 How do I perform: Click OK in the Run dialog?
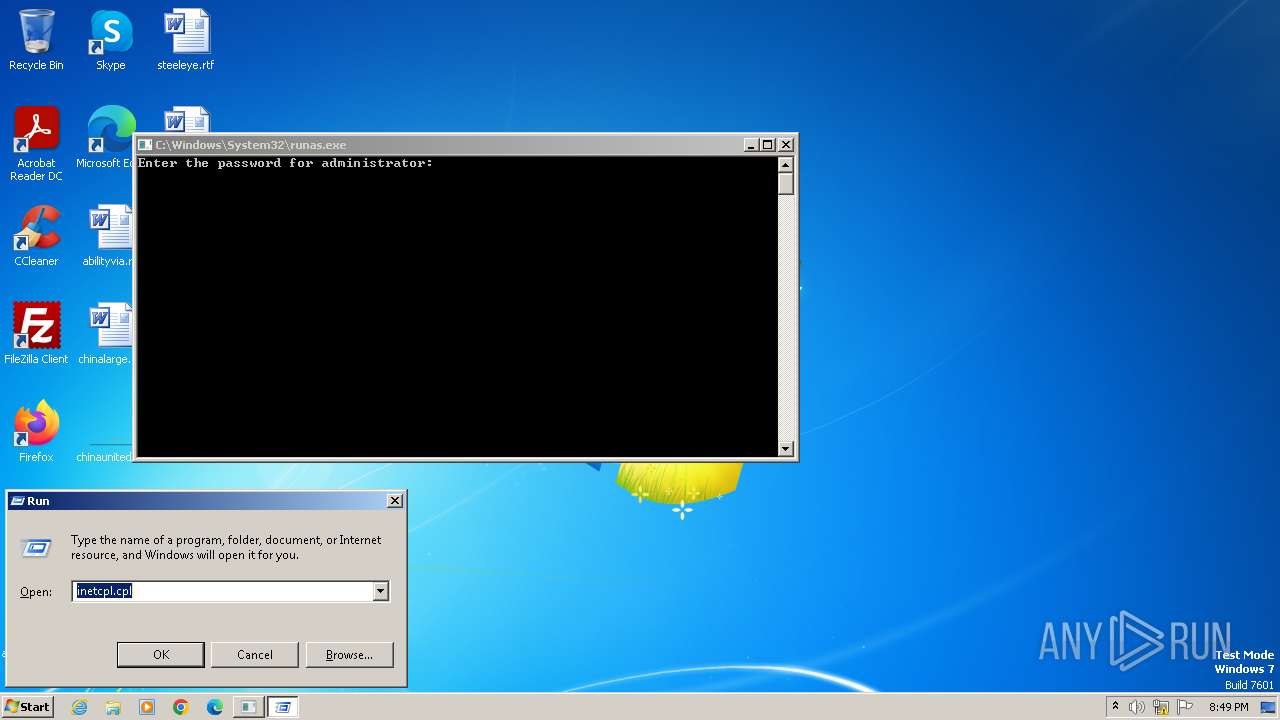pyautogui.click(x=161, y=655)
